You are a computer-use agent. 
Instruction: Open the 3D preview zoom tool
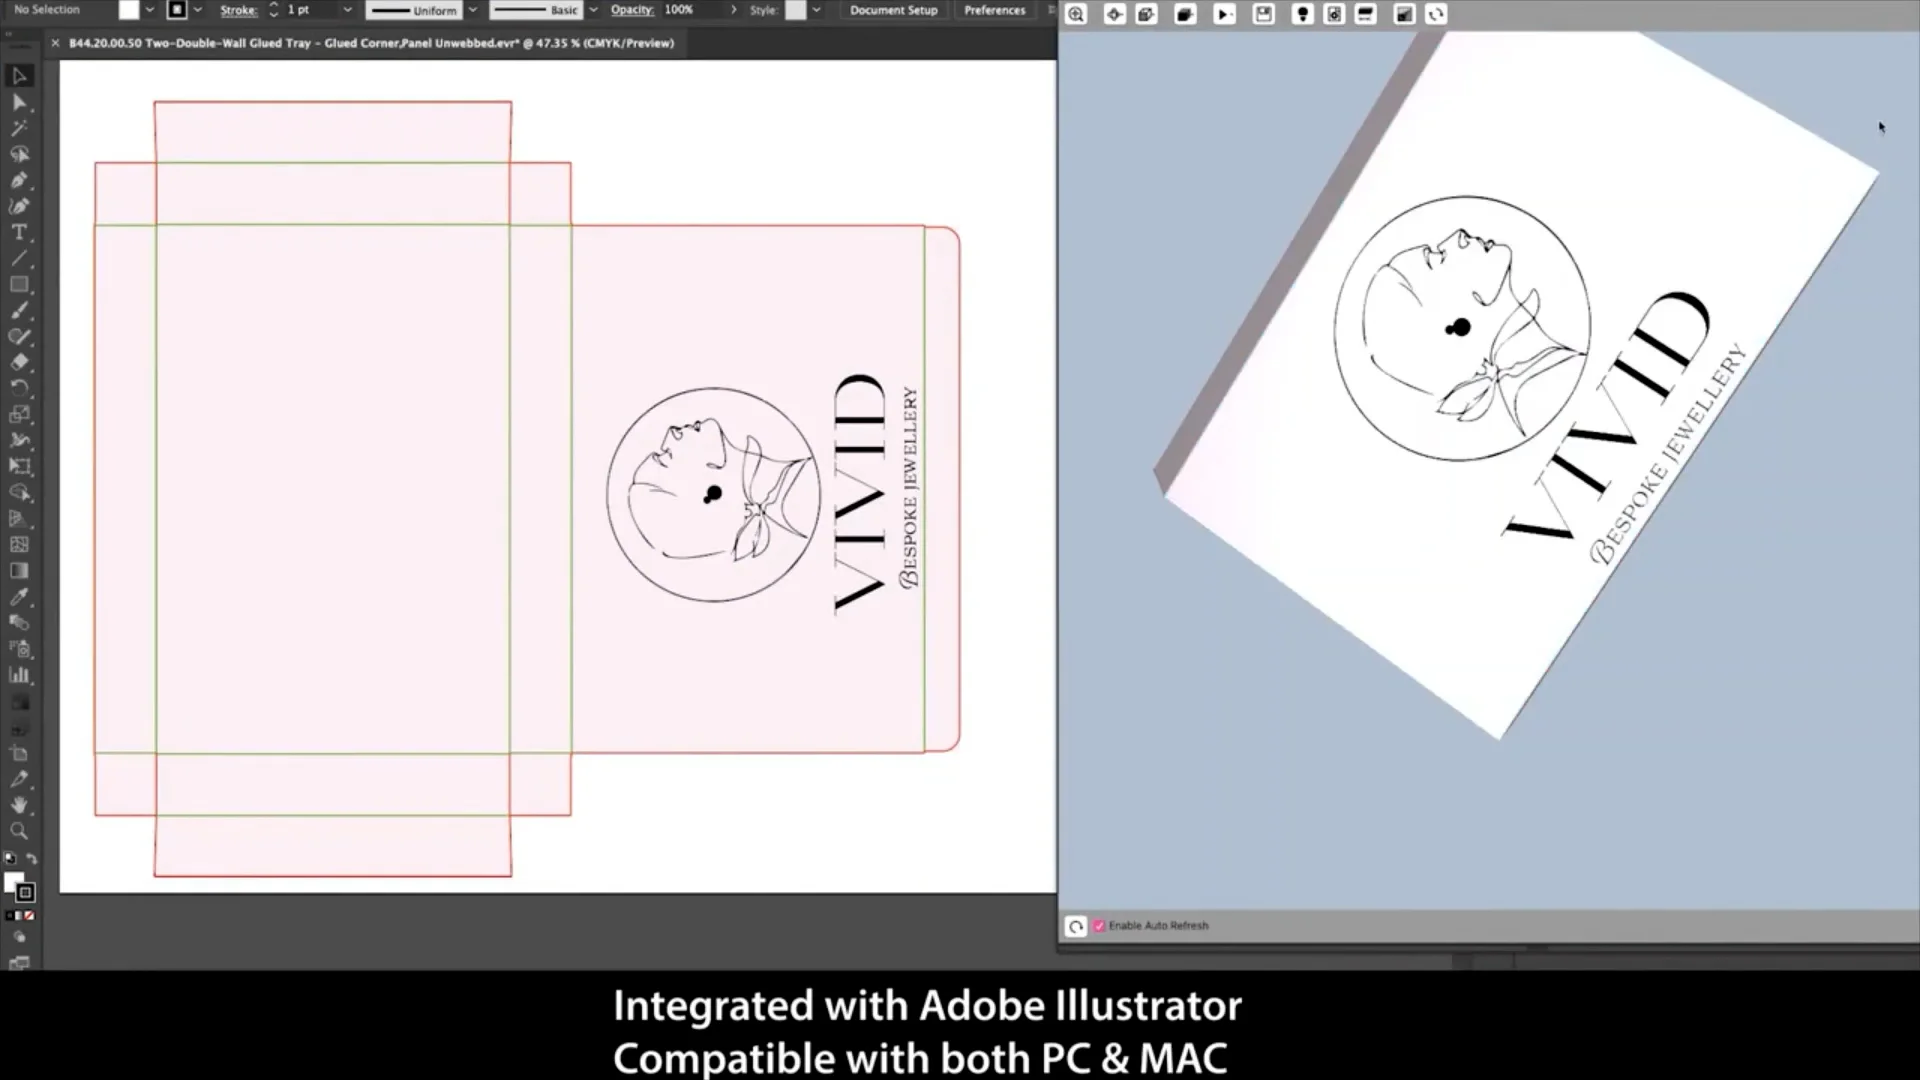[1076, 14]
